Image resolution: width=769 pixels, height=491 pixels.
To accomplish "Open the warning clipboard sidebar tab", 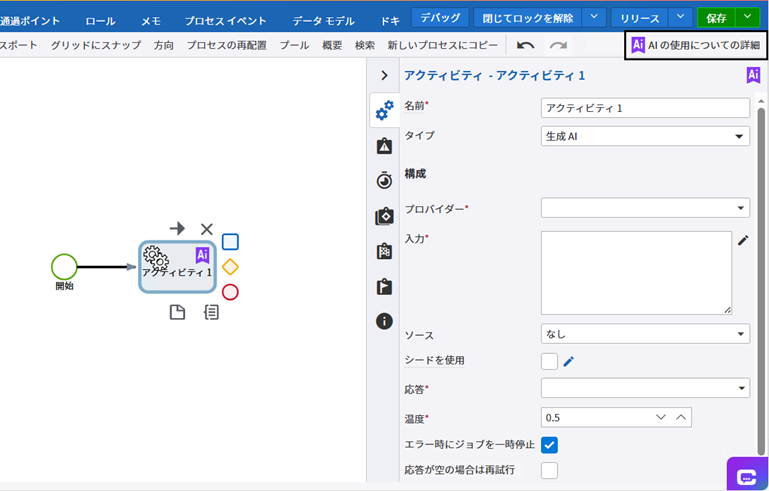I will [x=384, y=146].
